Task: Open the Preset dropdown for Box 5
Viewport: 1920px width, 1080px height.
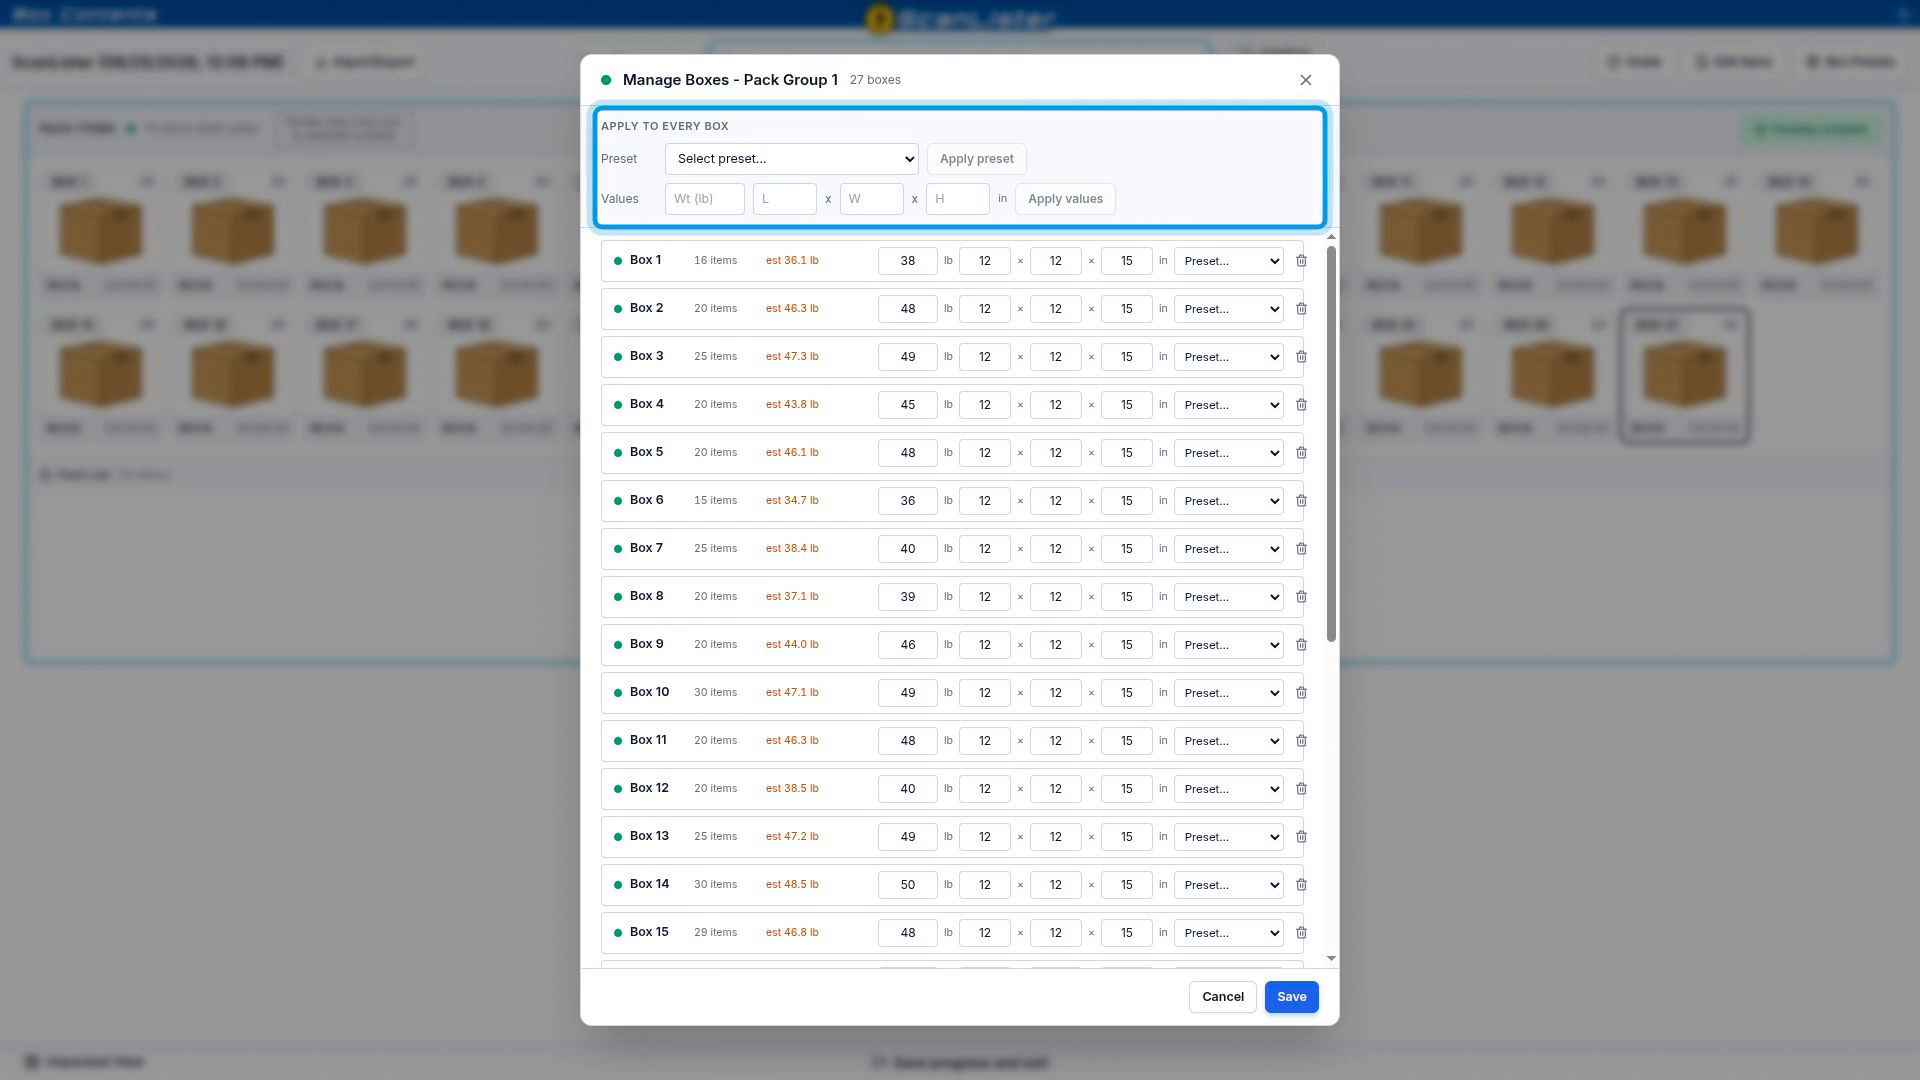Action: 1228,453
